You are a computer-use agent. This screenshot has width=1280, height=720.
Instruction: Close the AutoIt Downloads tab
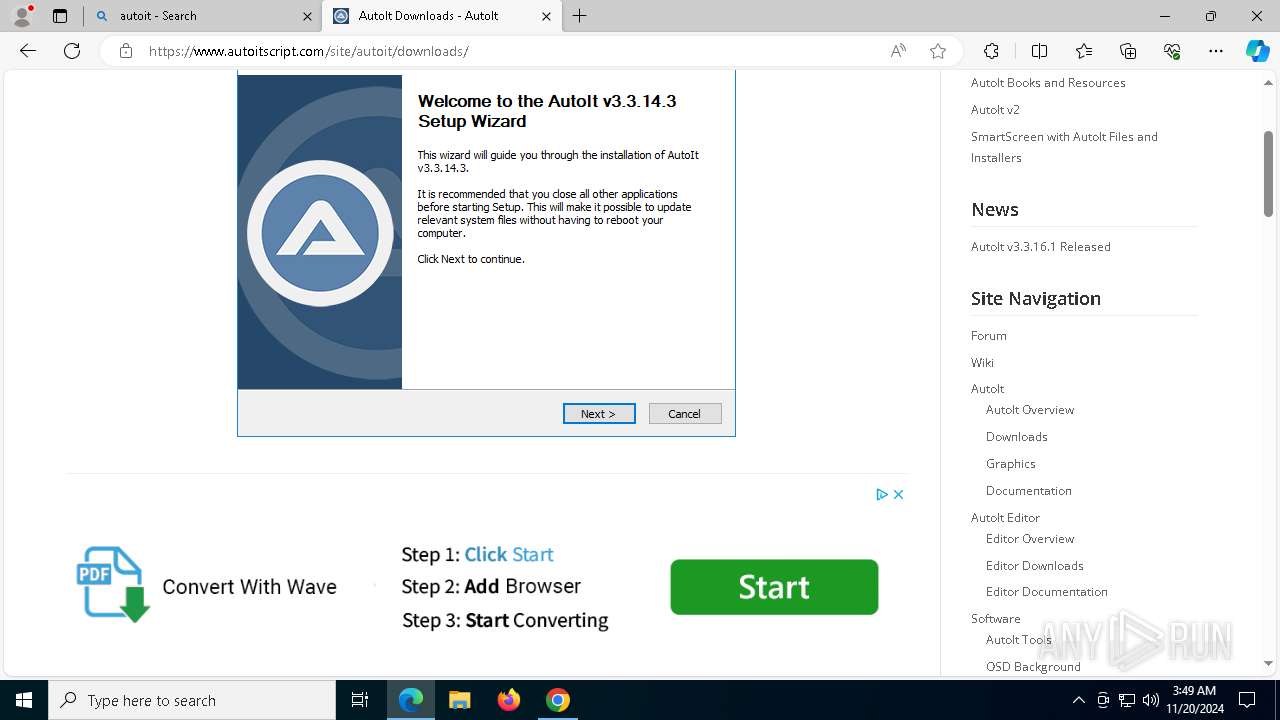click(x=546, y=16)
